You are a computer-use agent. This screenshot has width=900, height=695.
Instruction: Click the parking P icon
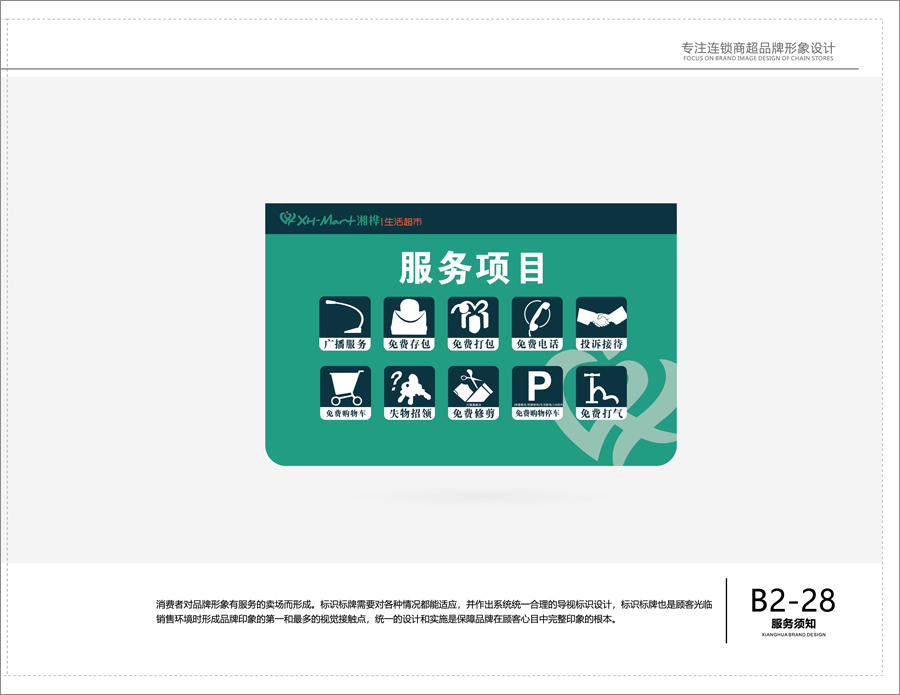pos(537,393)
